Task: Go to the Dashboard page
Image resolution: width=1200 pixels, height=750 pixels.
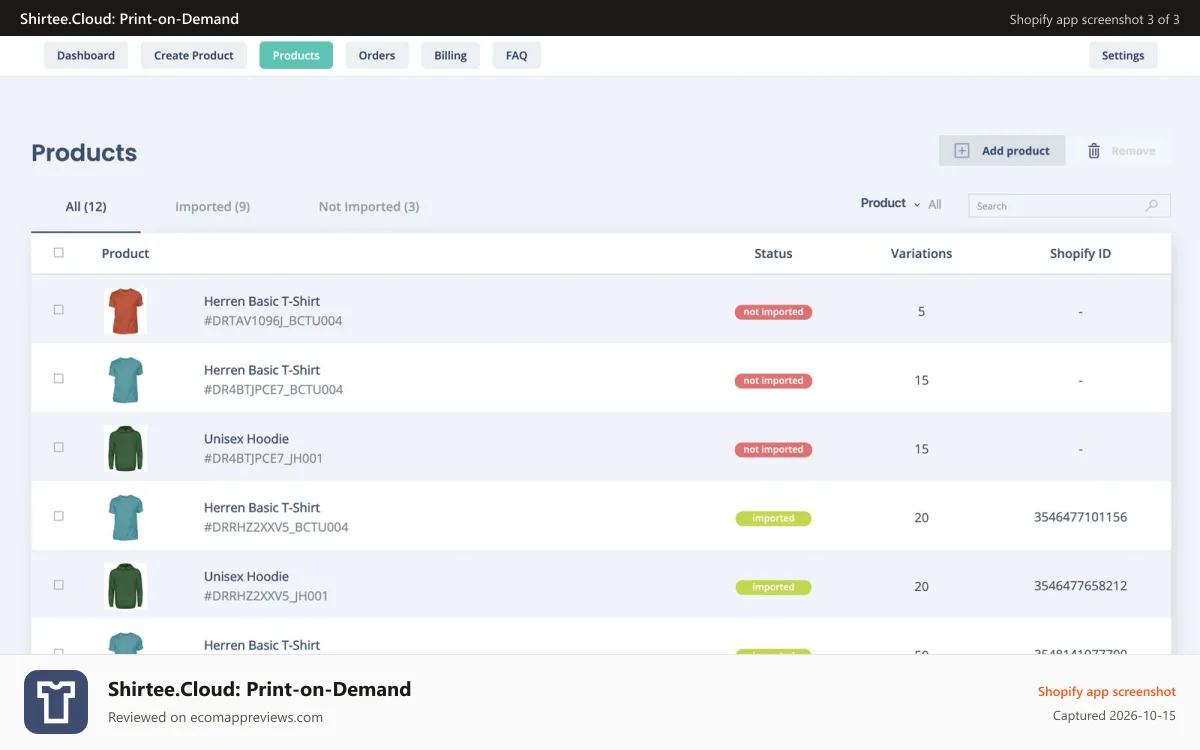Action: (x=86, y=55)
